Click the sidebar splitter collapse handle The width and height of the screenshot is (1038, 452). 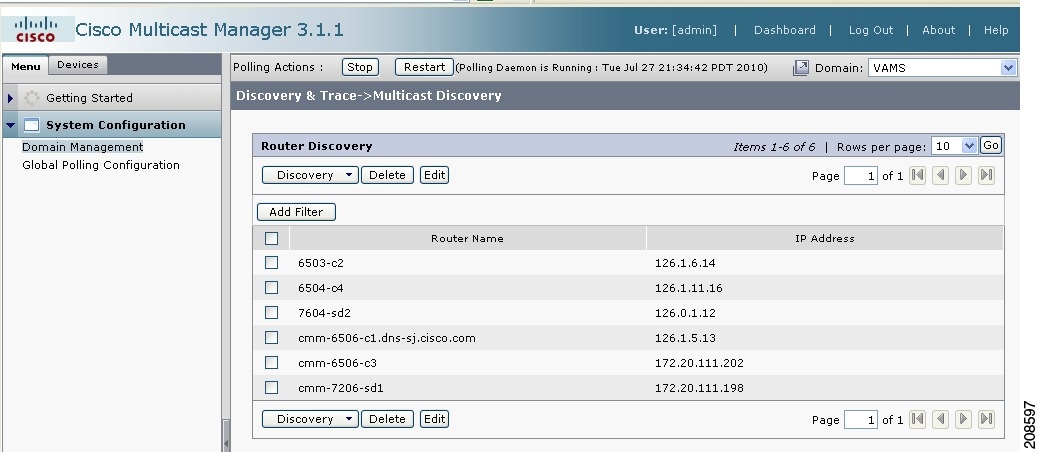(x=226, y=435)
